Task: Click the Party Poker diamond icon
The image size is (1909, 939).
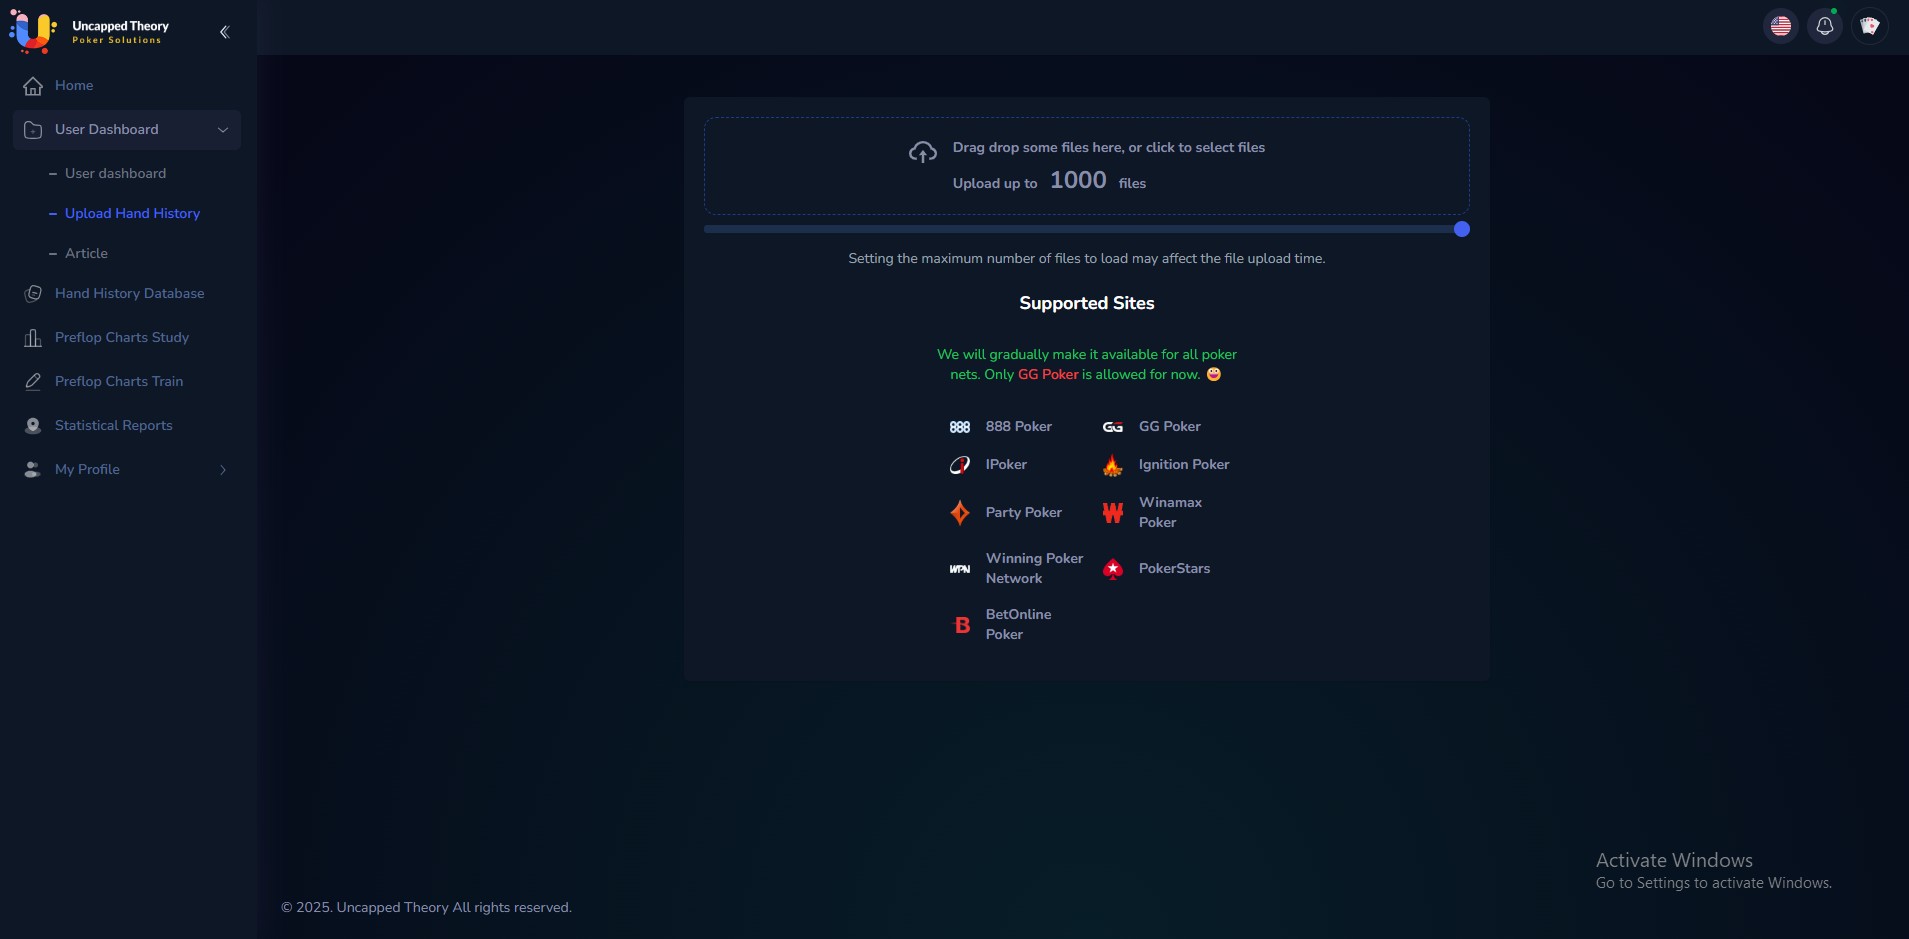Action: (960, 513)
